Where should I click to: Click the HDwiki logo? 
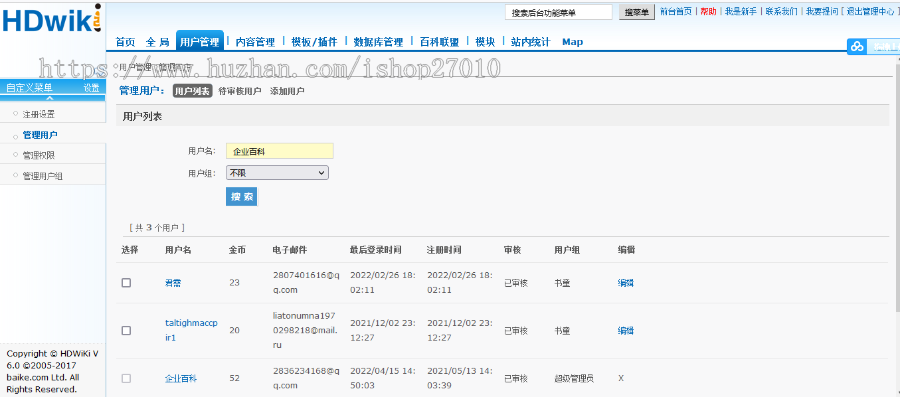[x=52, y=19]
